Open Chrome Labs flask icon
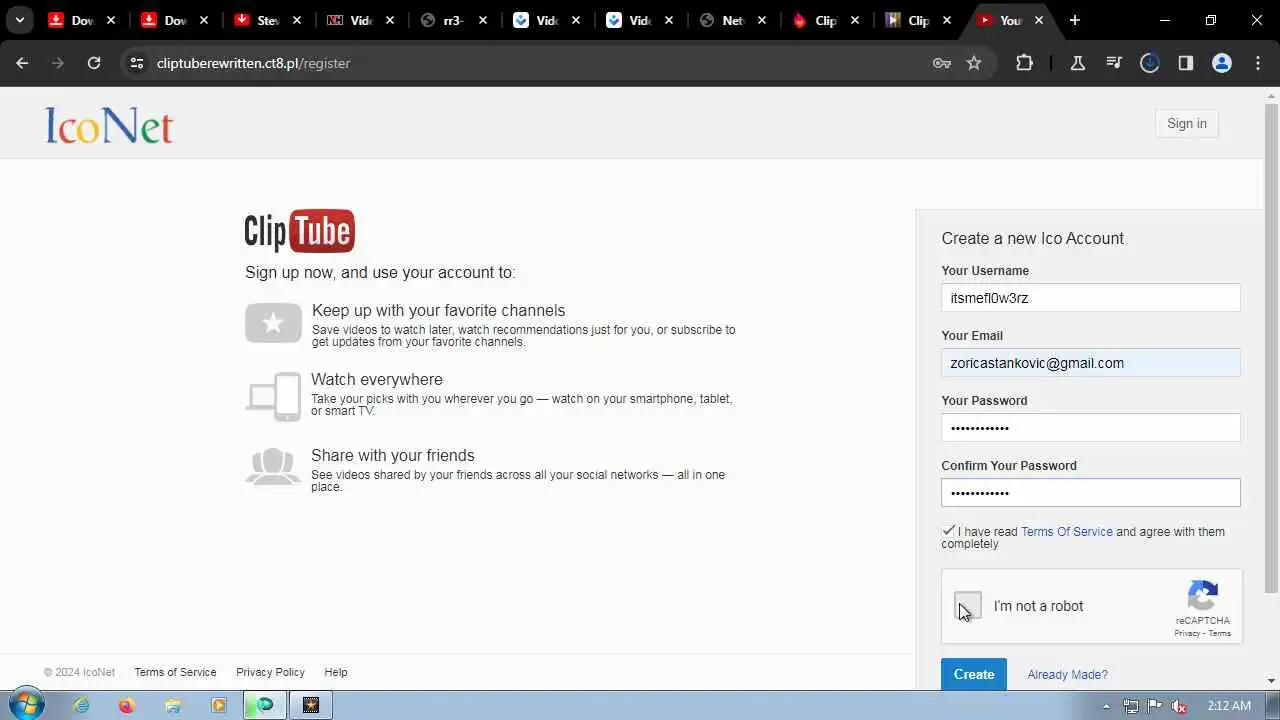The image size is (1280, 720). click(1078, 63)
